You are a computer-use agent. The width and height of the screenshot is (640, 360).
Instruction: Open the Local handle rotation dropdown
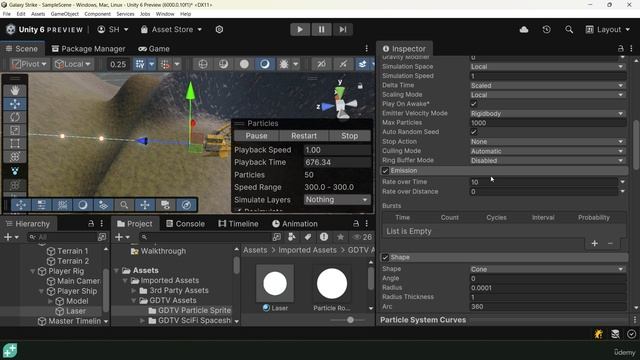(x=73, y=64)
